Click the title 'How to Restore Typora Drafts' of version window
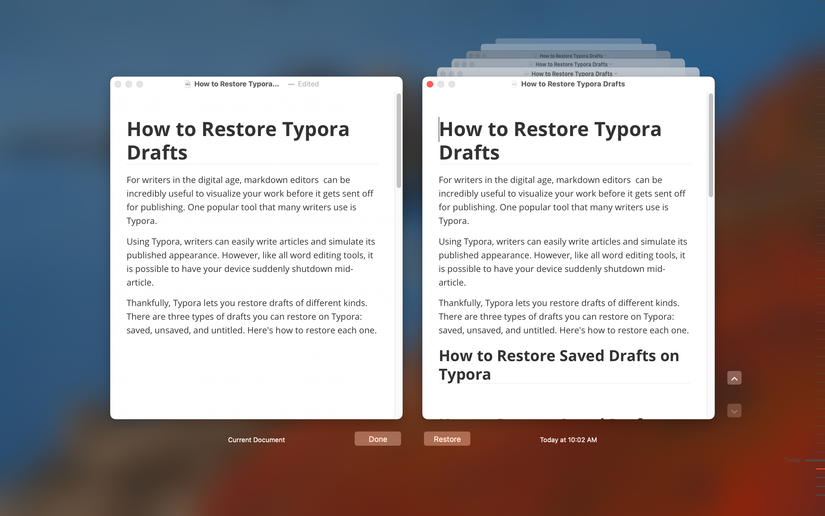The image size is (825, 516). (572, 84)
